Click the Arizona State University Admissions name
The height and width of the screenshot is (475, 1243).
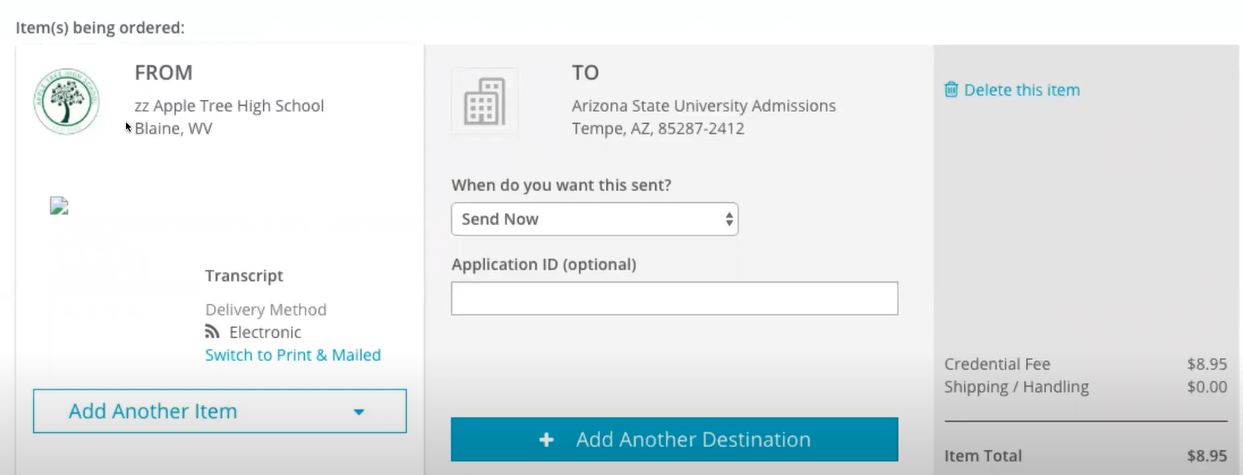pyautogui.click(x=703, y=106)
